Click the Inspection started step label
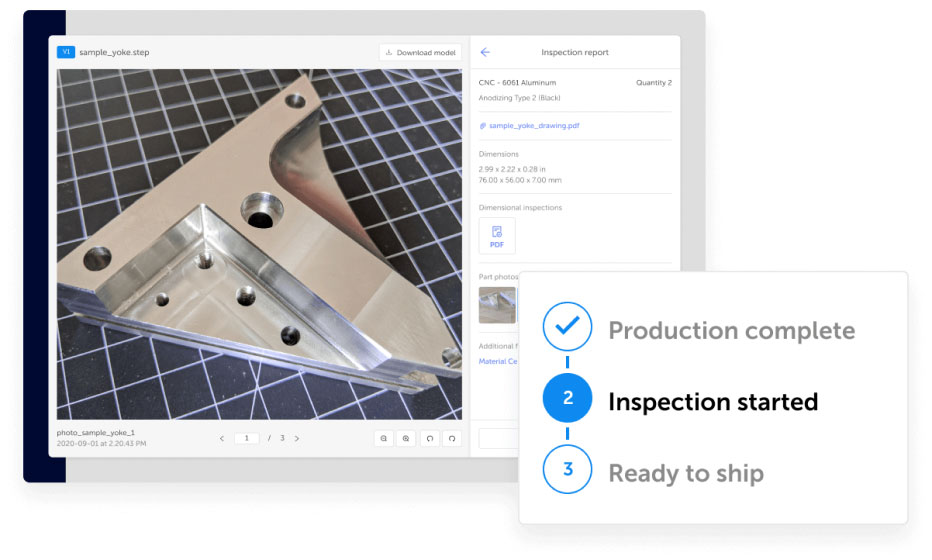Screen dimensions: 932x560 [713, 402]
